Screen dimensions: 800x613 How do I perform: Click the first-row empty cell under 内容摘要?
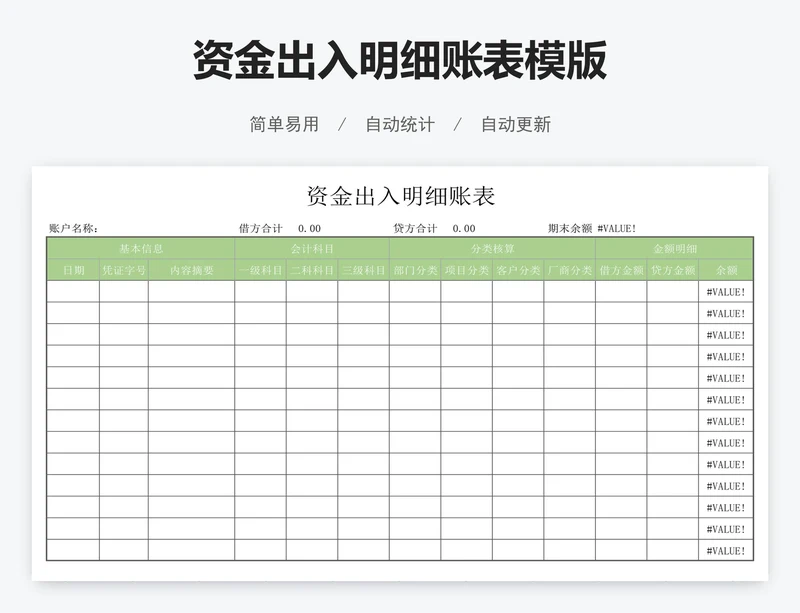pos(191,292)
